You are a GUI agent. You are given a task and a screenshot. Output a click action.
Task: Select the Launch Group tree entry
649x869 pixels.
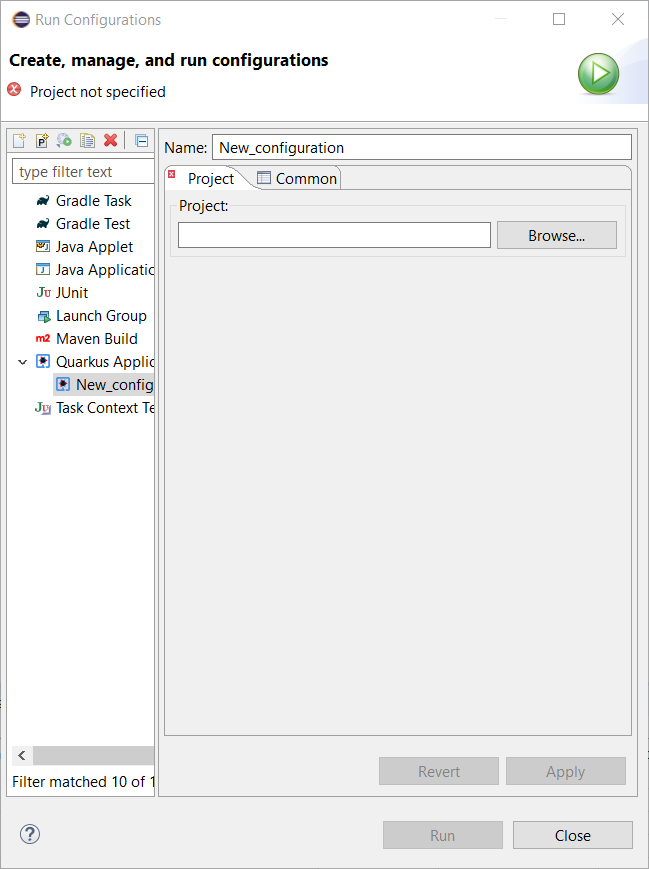point(101,316)
